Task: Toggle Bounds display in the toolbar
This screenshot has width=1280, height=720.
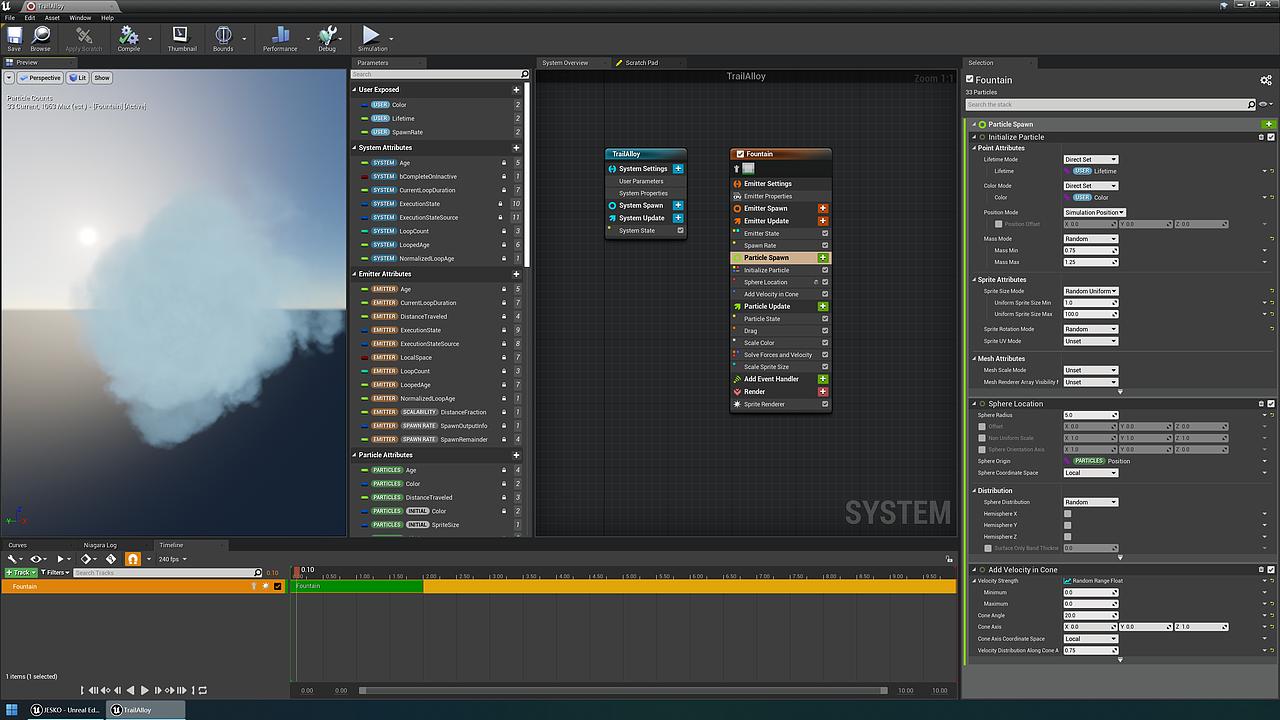Action: [x=223, y=39]
